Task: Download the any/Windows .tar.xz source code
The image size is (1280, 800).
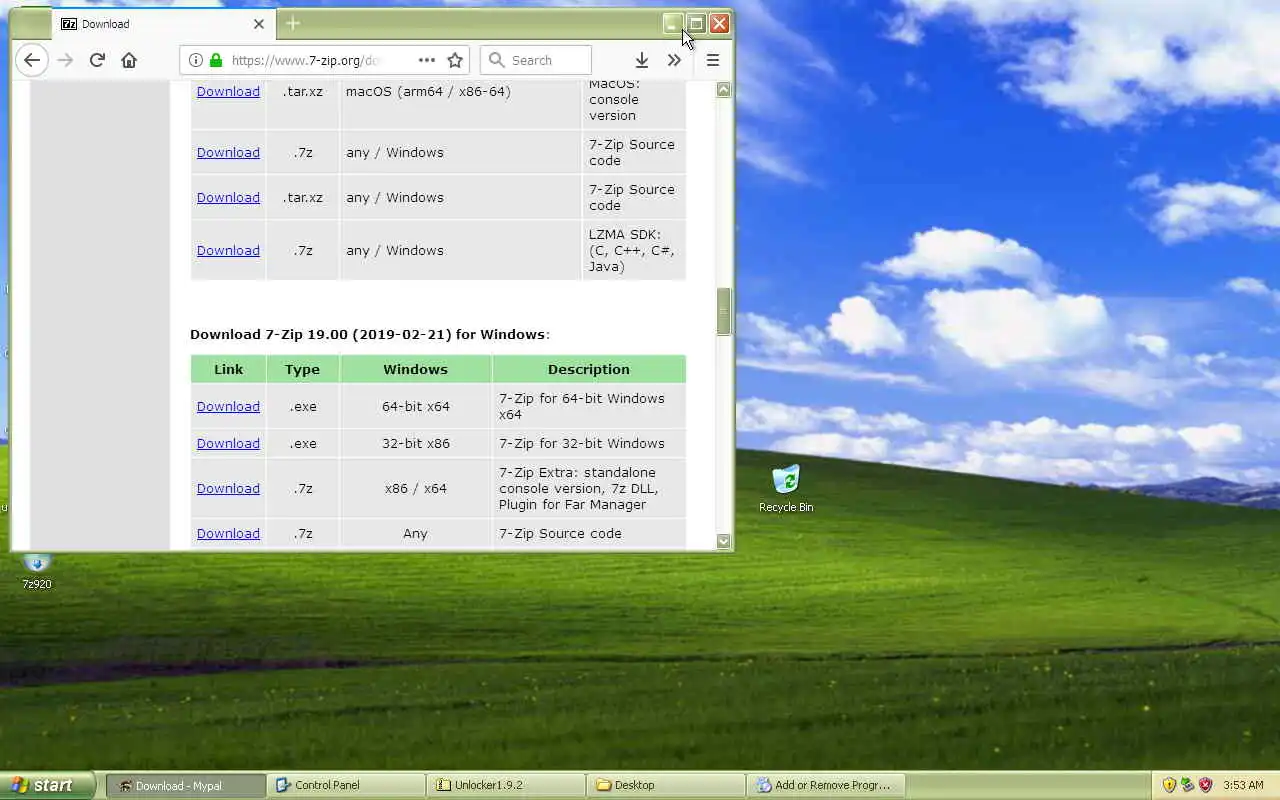Action: tap(228, 197)
